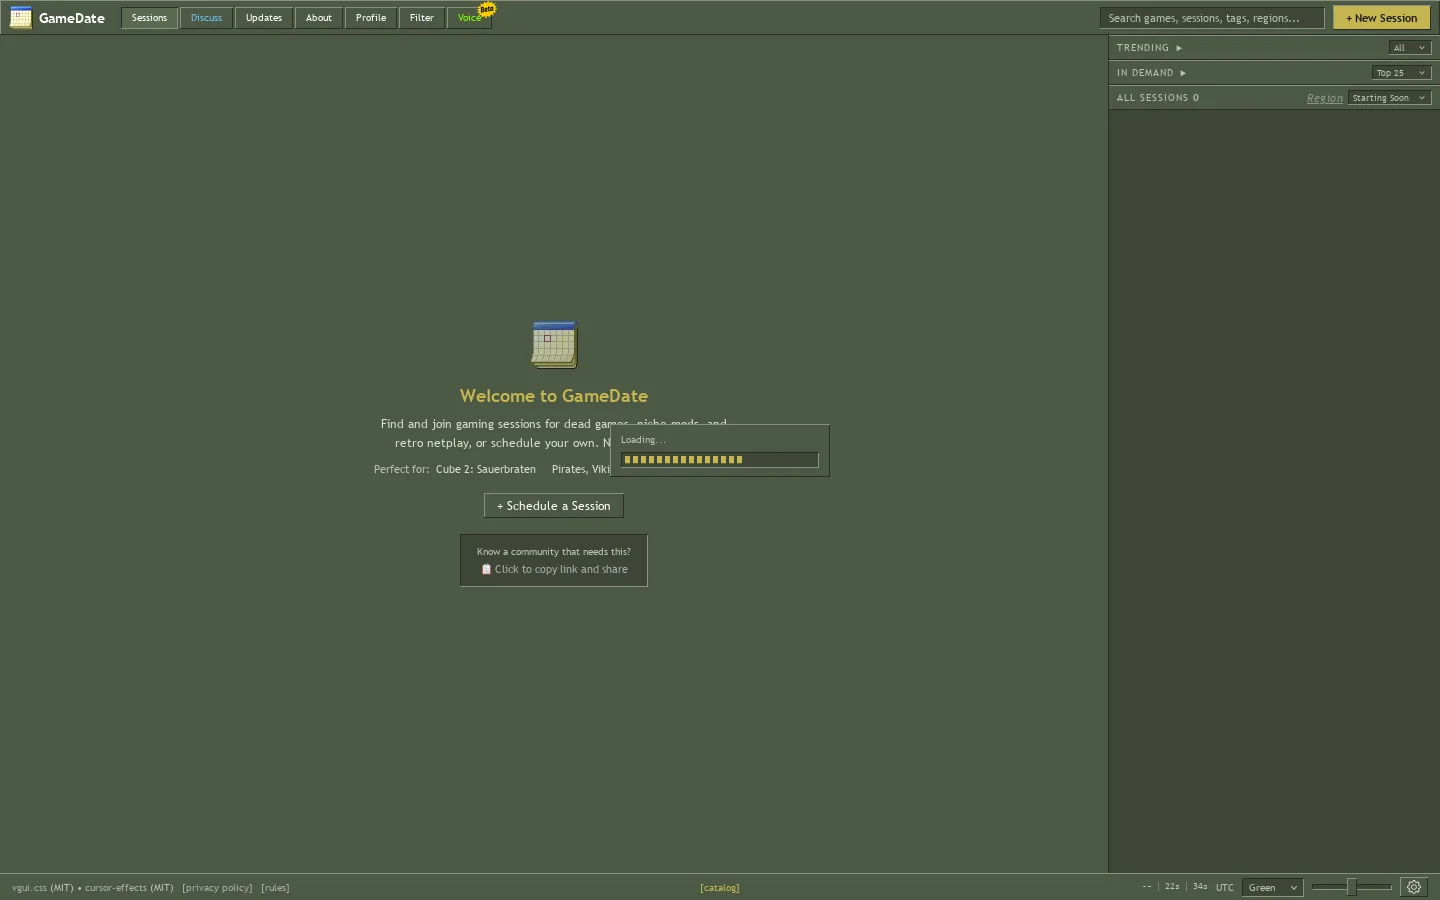Open the Filter tab
The height and width of the screenshot is (900, 1440).
pyautogui.click(x=422, y=18)
